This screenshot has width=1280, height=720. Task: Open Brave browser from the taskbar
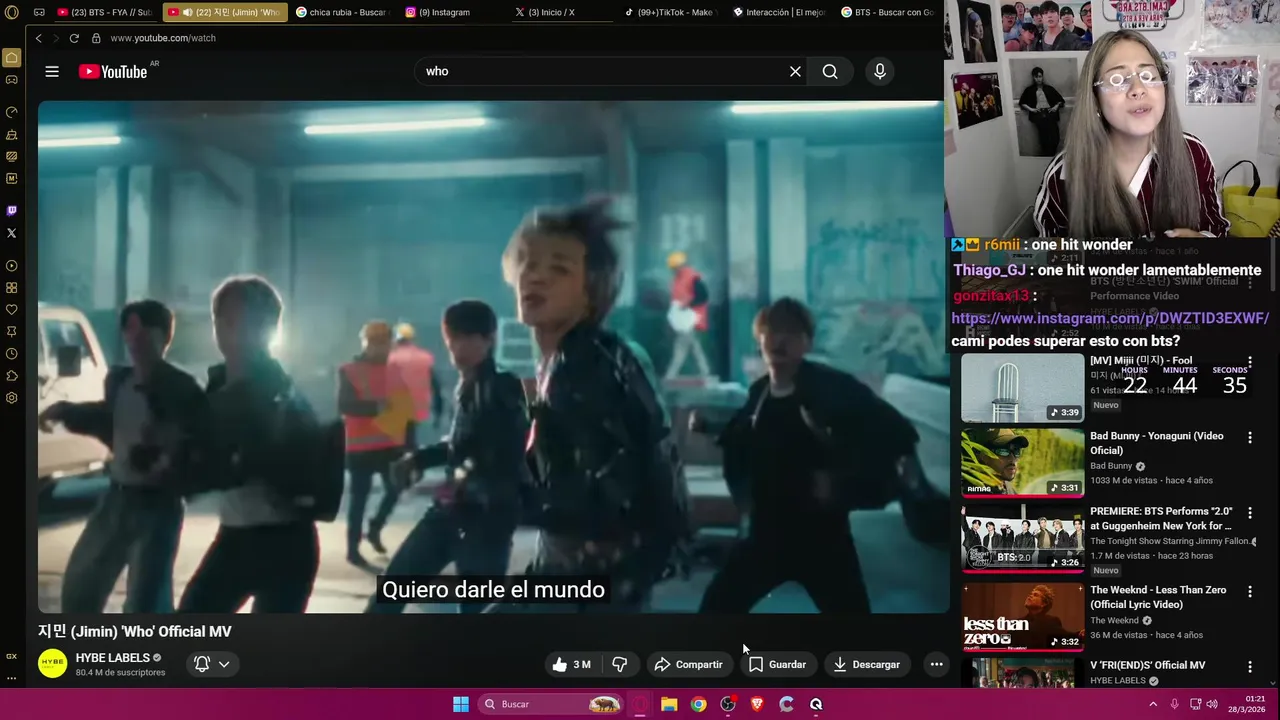[x=757, y=704]
